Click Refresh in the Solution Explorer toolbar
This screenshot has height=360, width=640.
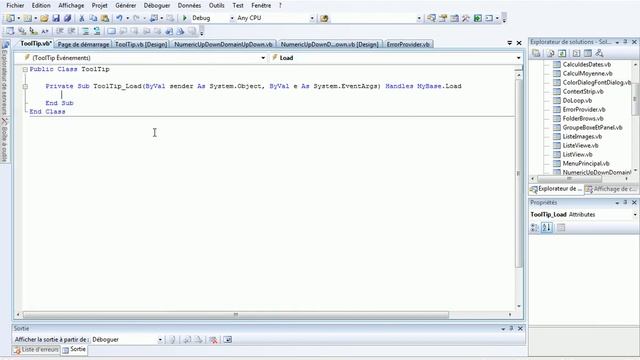562,53
